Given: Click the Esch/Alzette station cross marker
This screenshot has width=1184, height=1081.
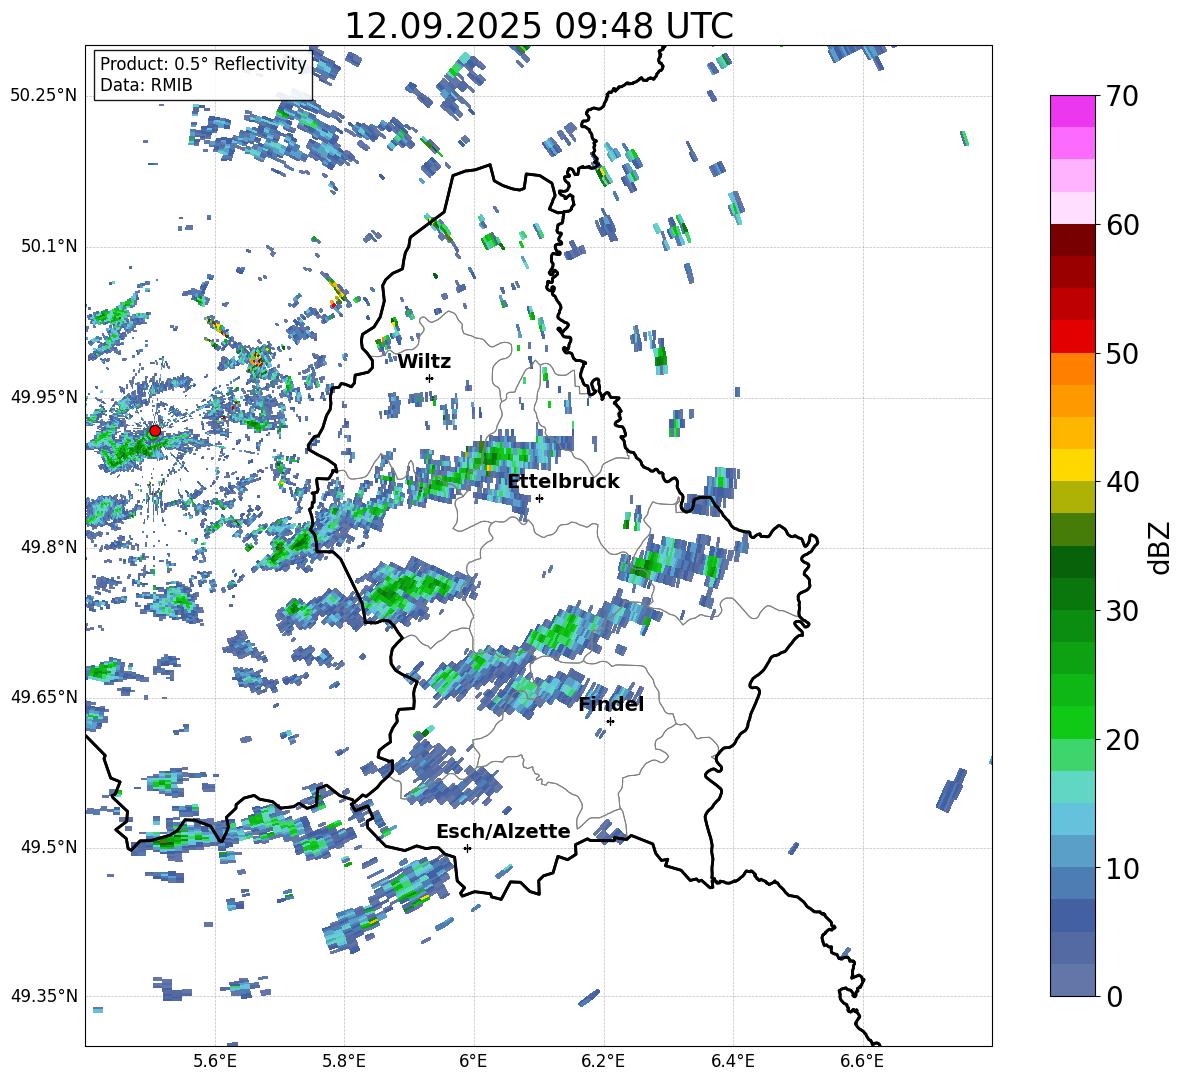Looking at the screenshot, I should pos(467,848).
